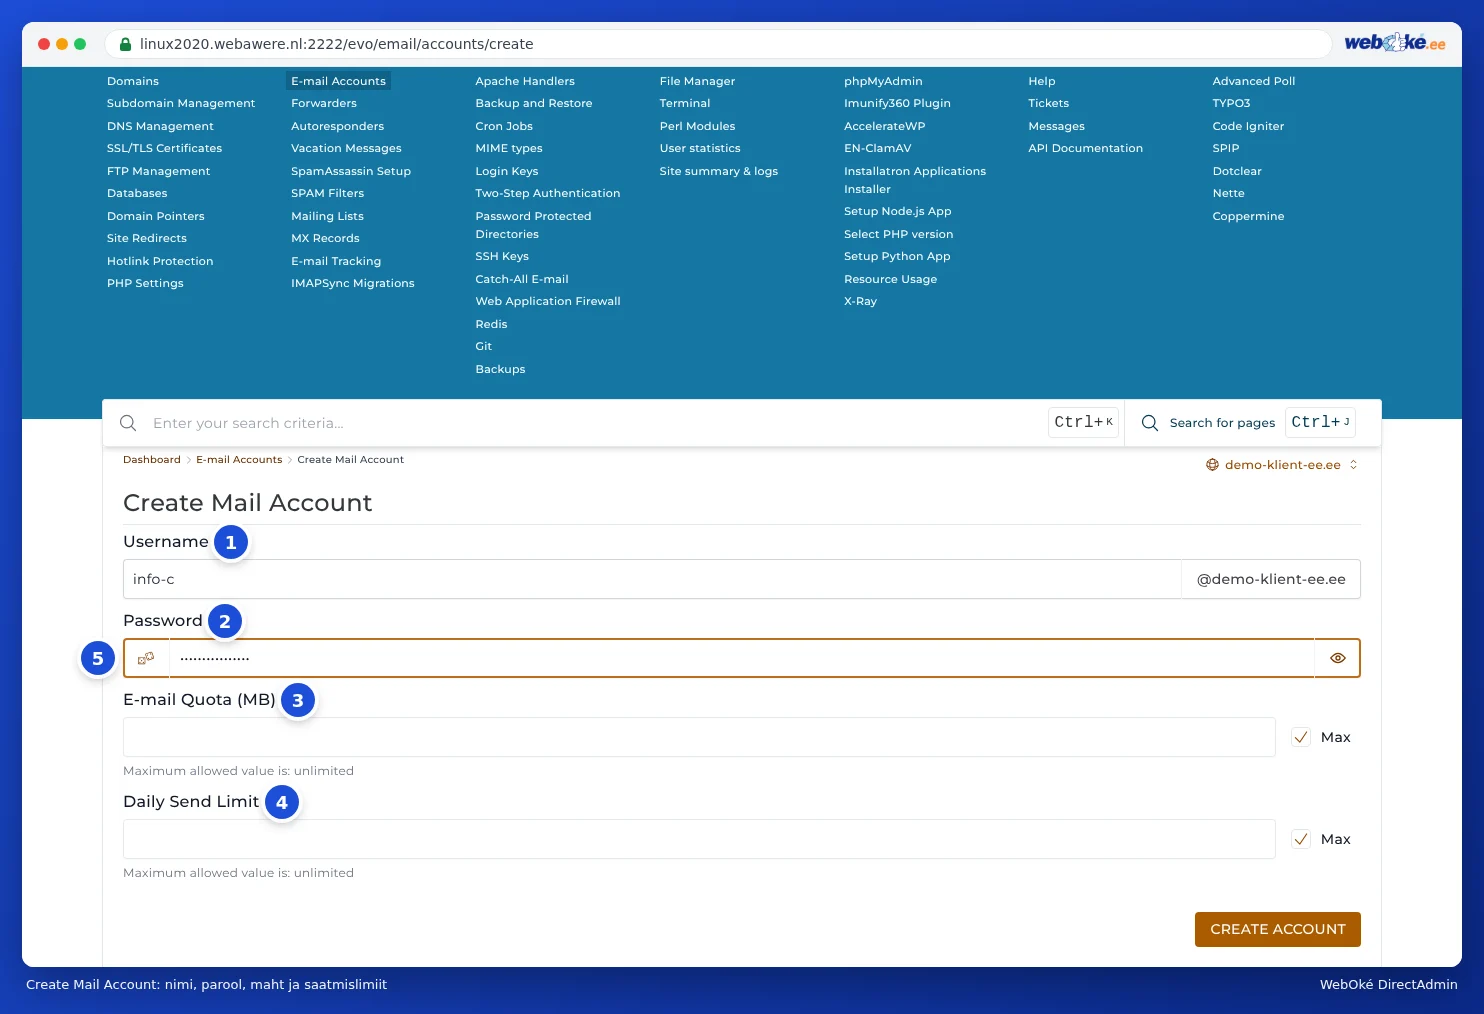The width and height of the screenshot is (1484, 1014).
Task: Click the WebOké logo
Action: pyautogui.click(x=1394, y=43)
